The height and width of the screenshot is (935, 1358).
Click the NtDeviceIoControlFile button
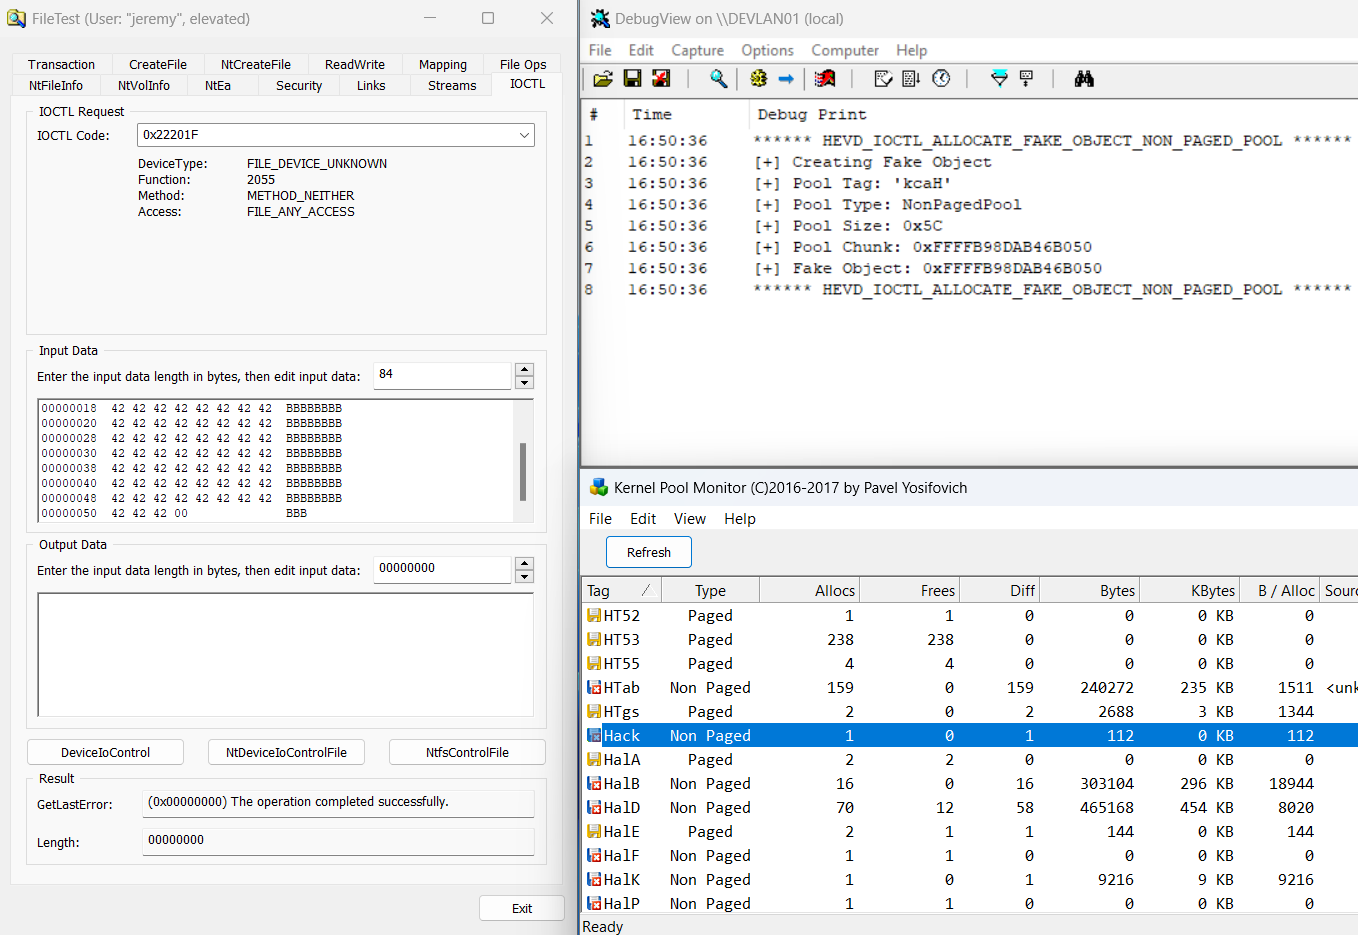(286, 752)
